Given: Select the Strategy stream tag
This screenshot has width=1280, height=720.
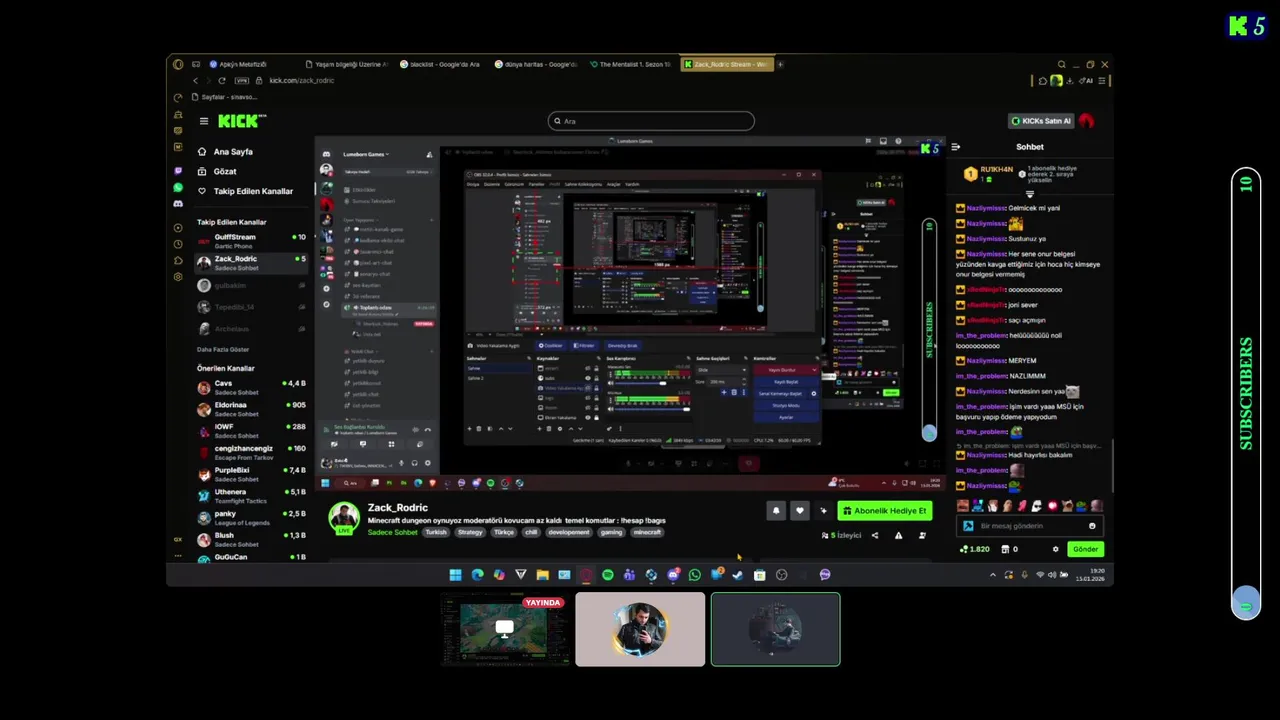Looking at the screenshot, I should coord(470,532).
